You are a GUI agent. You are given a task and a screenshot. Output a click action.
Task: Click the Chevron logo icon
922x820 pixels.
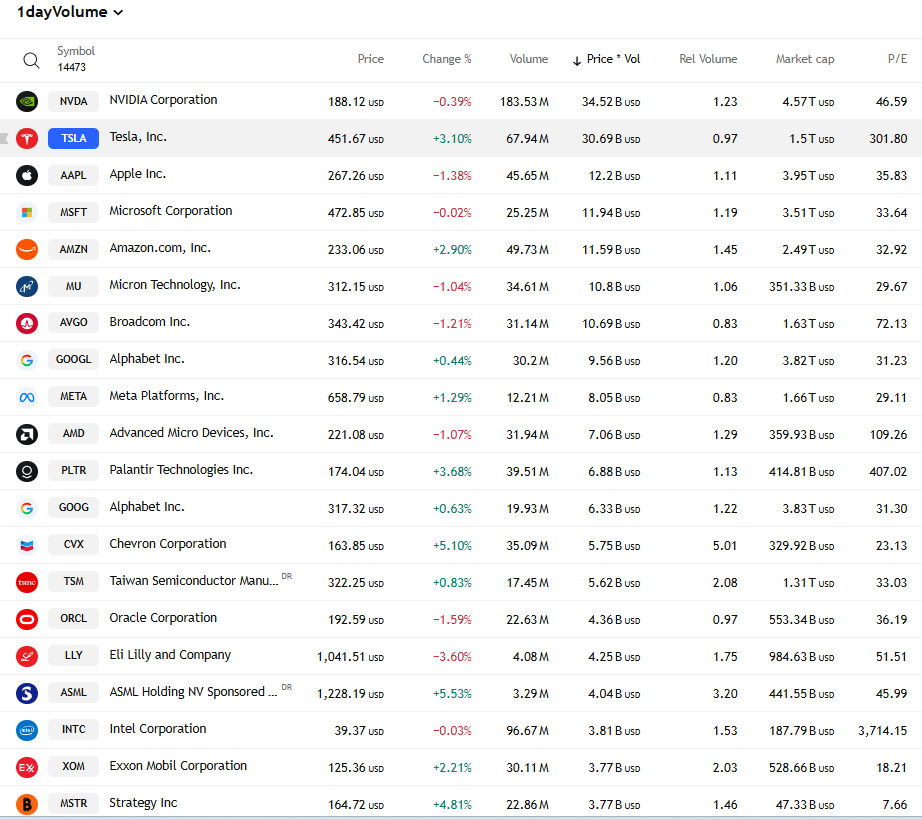click(27, 545)
